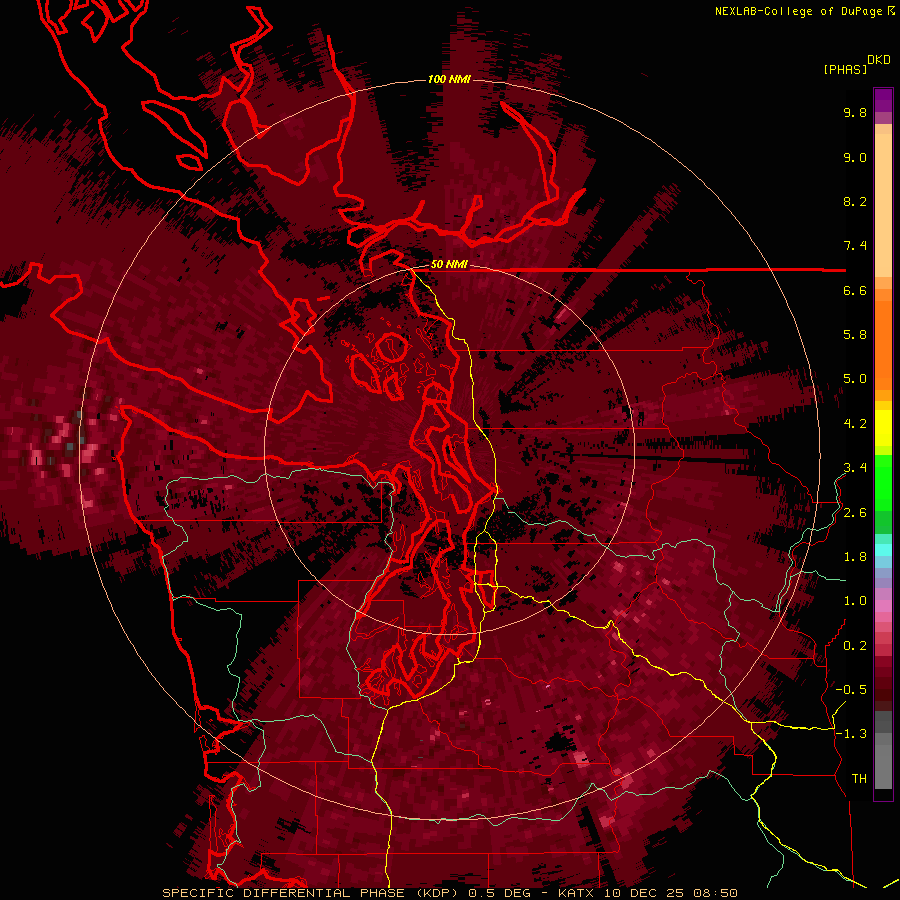Pick the bright green band on the color scale

pyautogui.click(x=883, y=482)
